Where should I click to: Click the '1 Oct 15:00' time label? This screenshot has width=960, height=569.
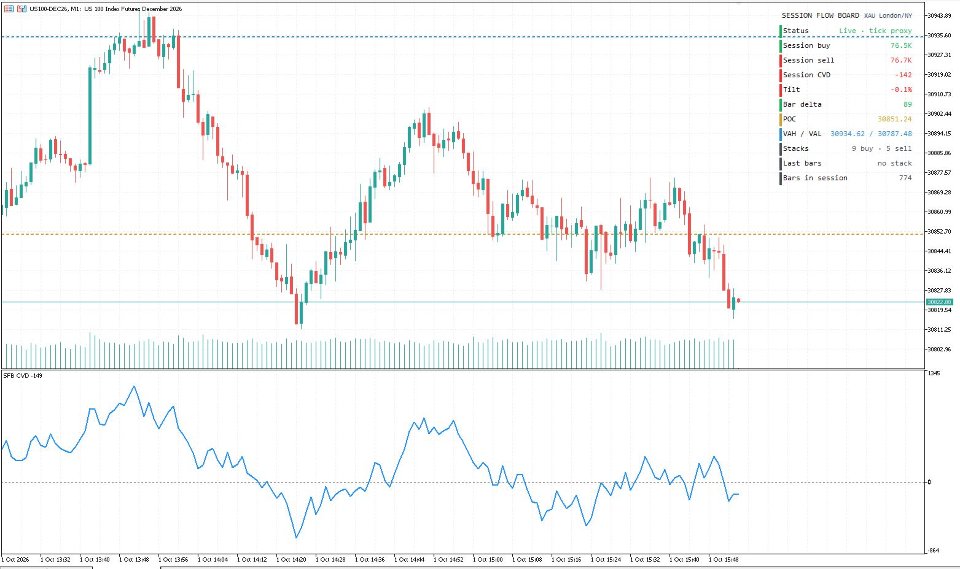coord(489,559)
